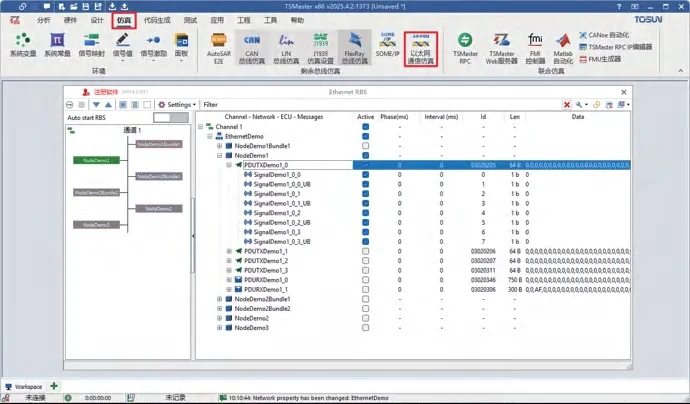Open the 系统变量 system variables tool
The image size is (690, 404).
(x=22, y=45)
